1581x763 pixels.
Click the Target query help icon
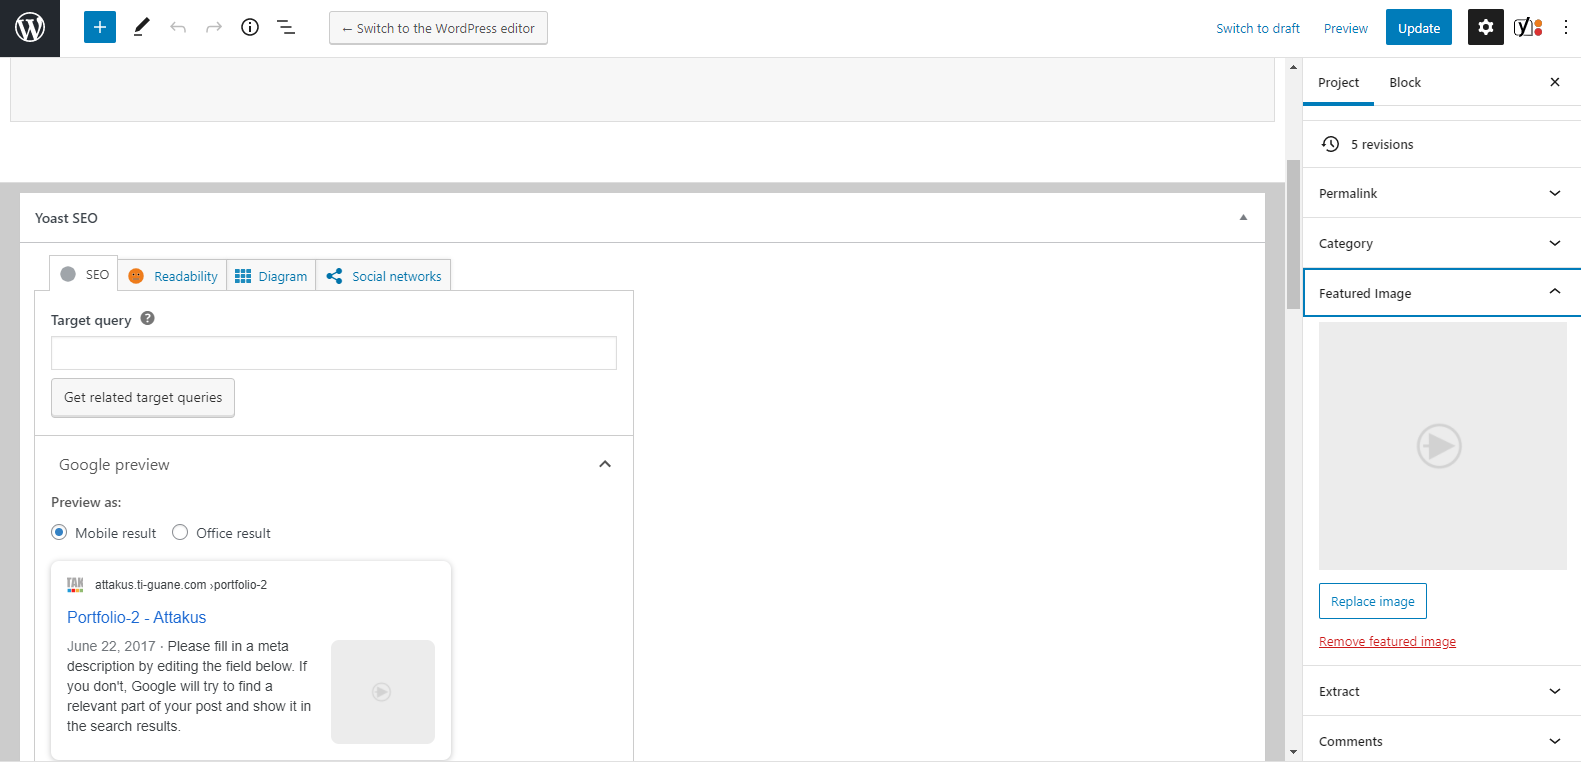[148, 319]
